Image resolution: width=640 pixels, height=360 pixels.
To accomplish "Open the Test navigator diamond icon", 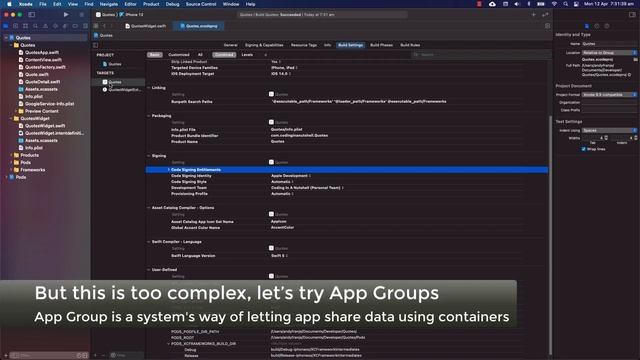I will pyautogui.click(x=55, y=26).
